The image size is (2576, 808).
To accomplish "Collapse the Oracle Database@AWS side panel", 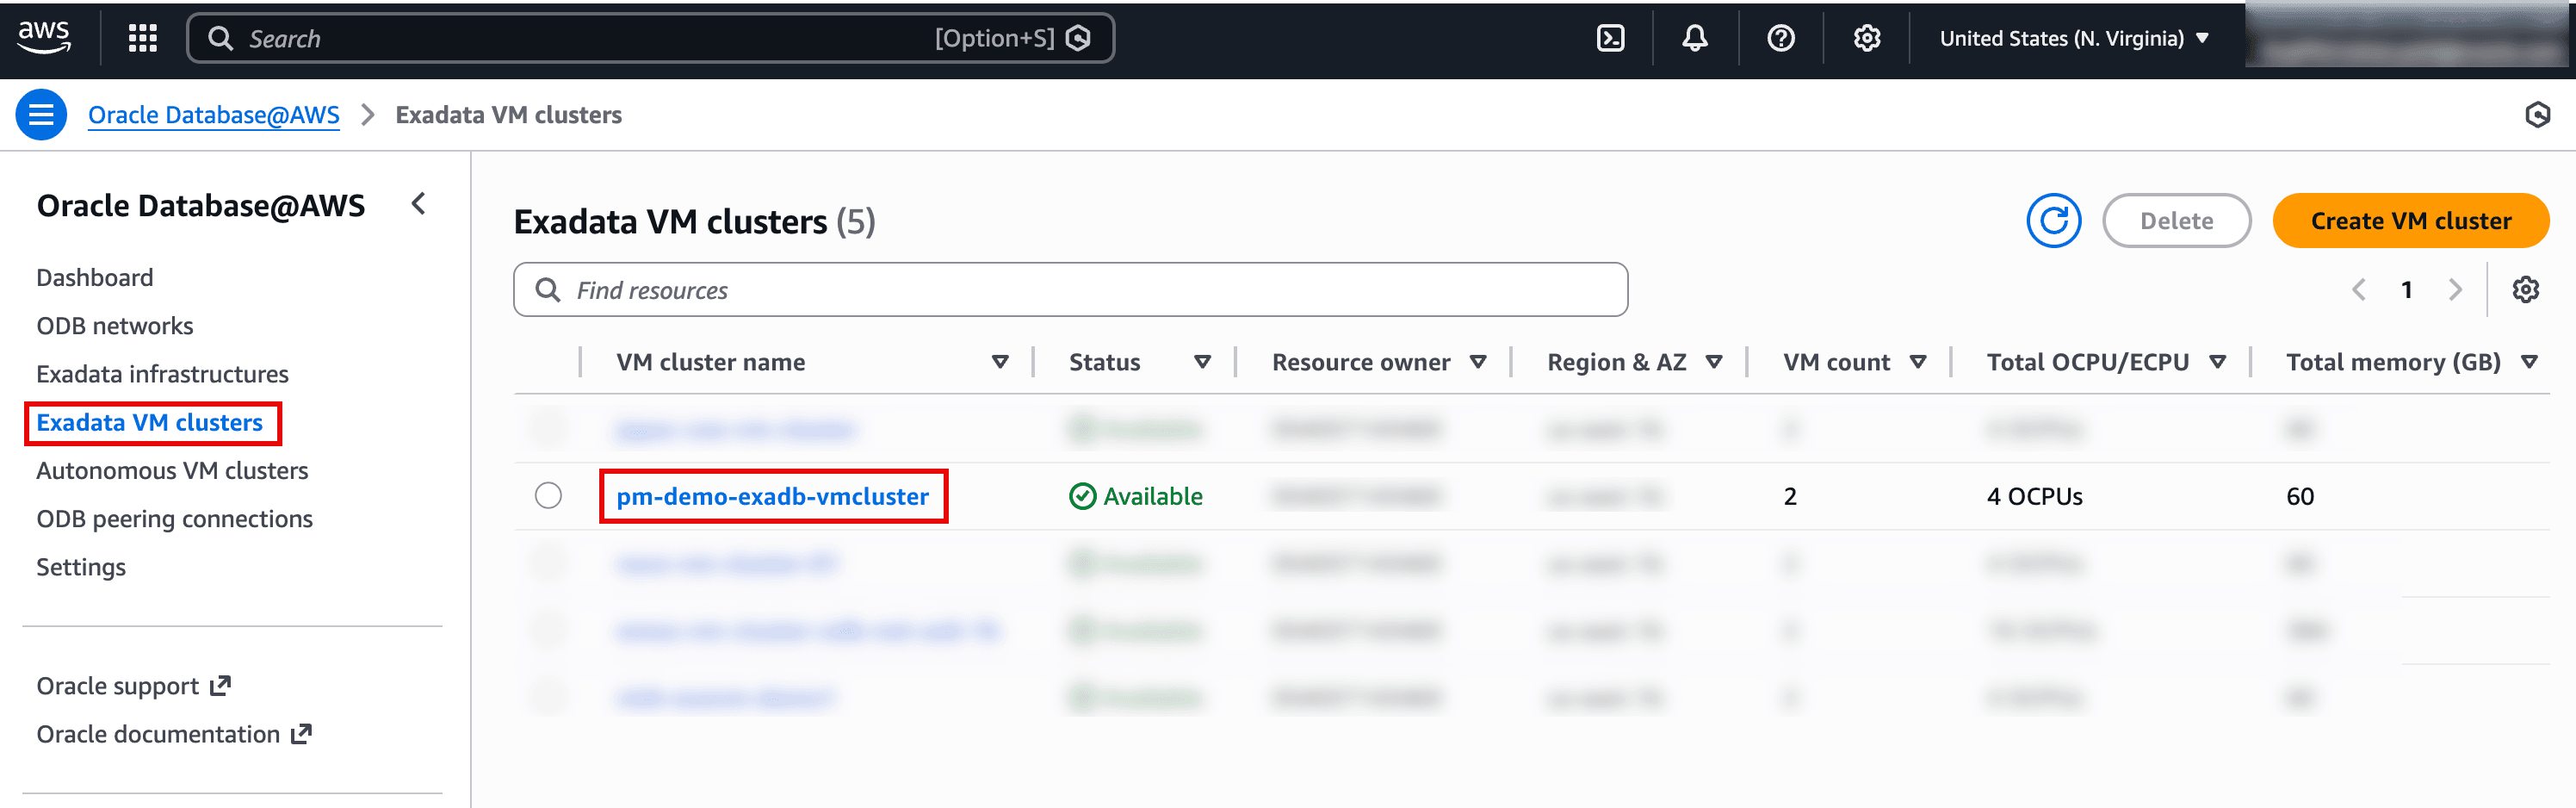I will (419, 204).
